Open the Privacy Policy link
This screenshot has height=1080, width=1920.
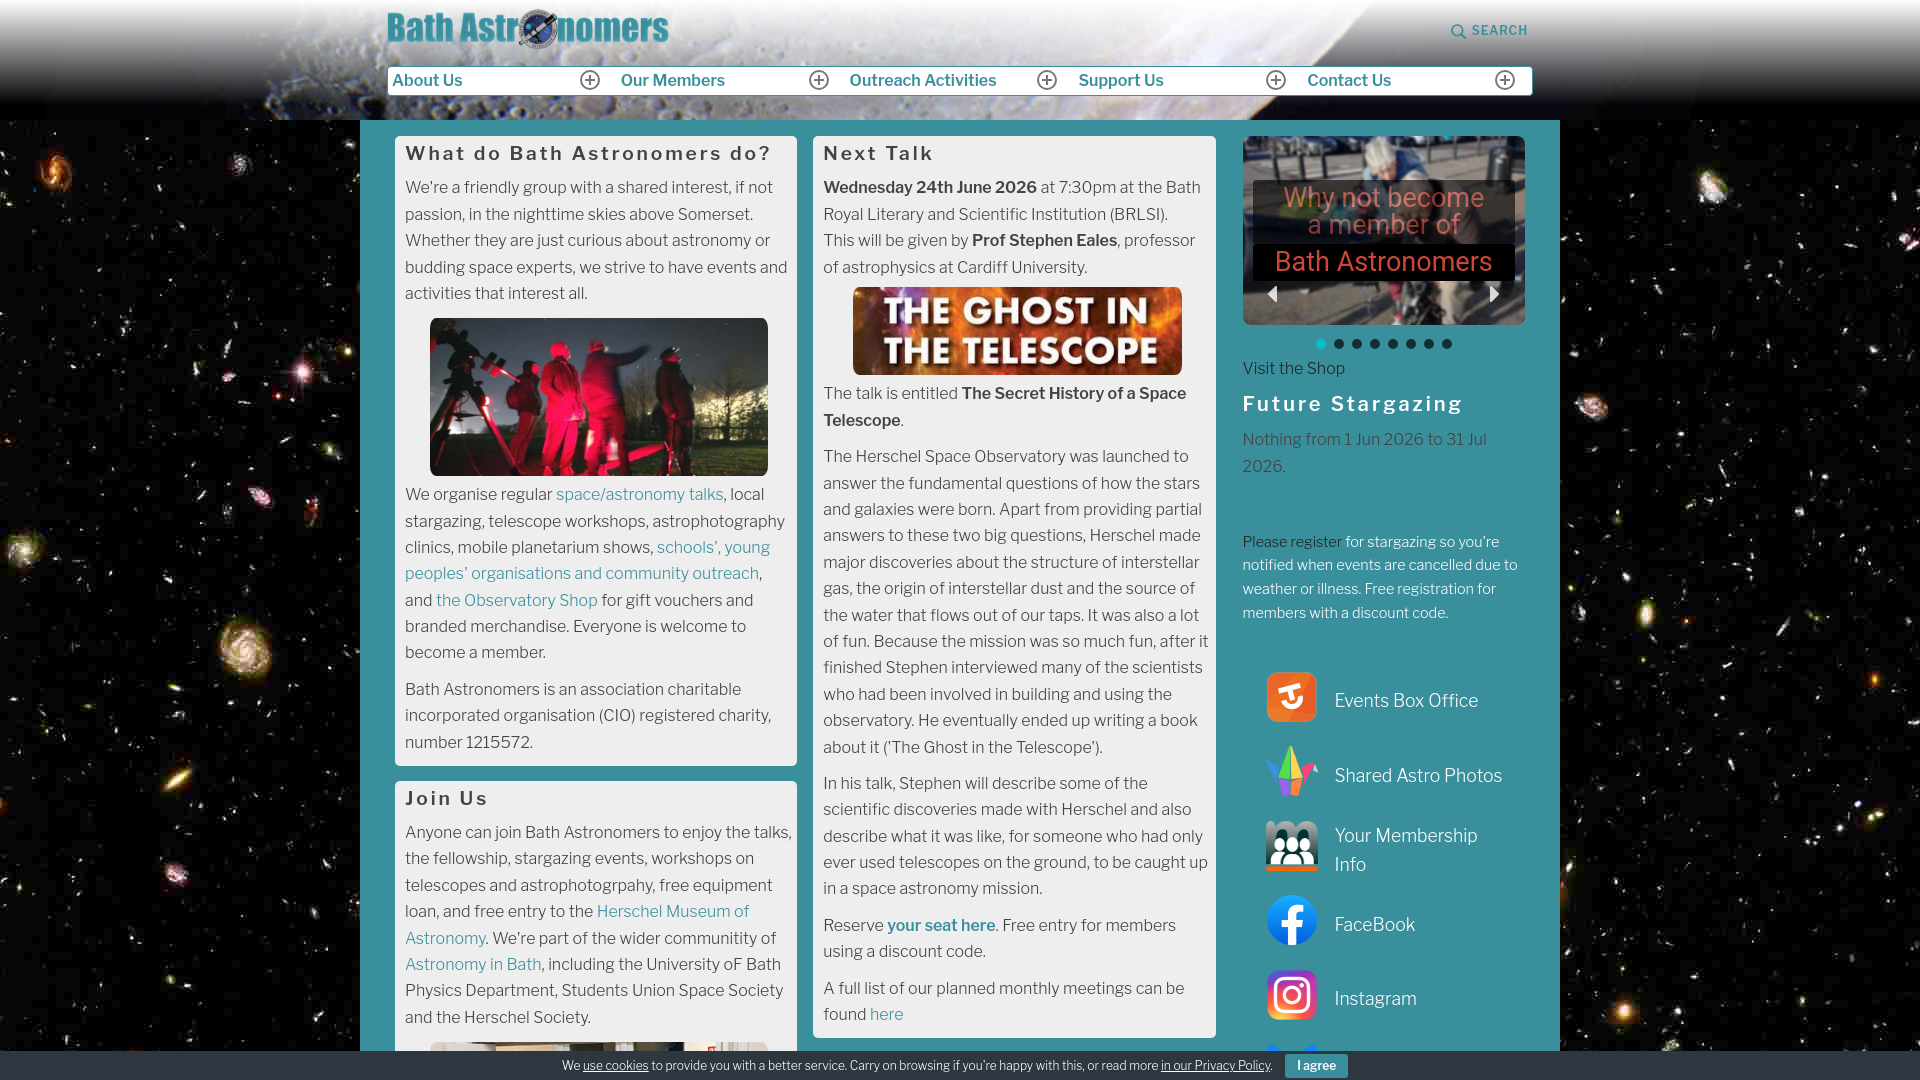tap(1215, 1066)
